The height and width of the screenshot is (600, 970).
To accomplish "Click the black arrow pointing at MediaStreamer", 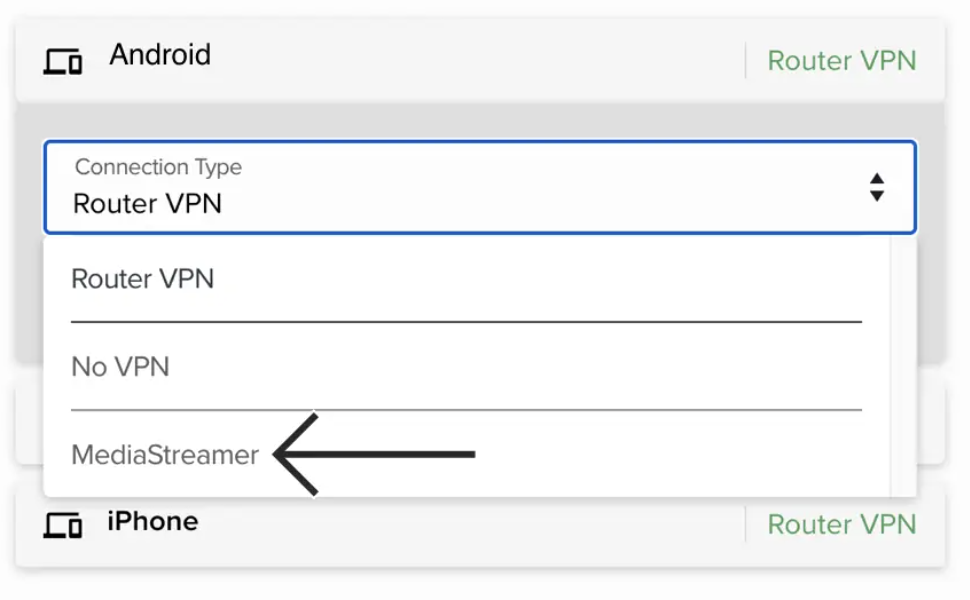I will click(375, 454).
